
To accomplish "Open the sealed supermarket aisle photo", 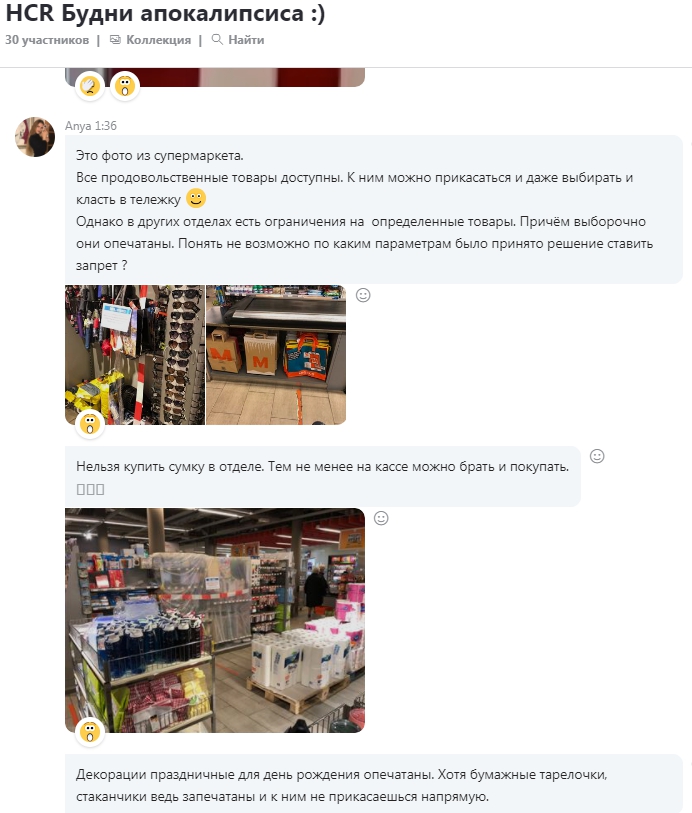I will pyautogui.click(x=215, y=620).
